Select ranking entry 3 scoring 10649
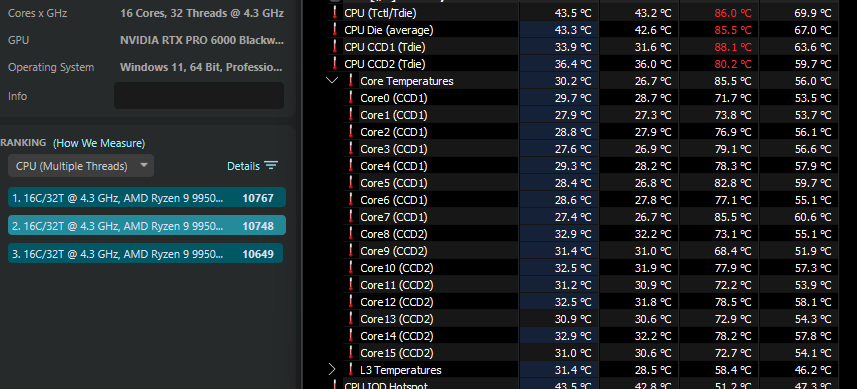 145,254
